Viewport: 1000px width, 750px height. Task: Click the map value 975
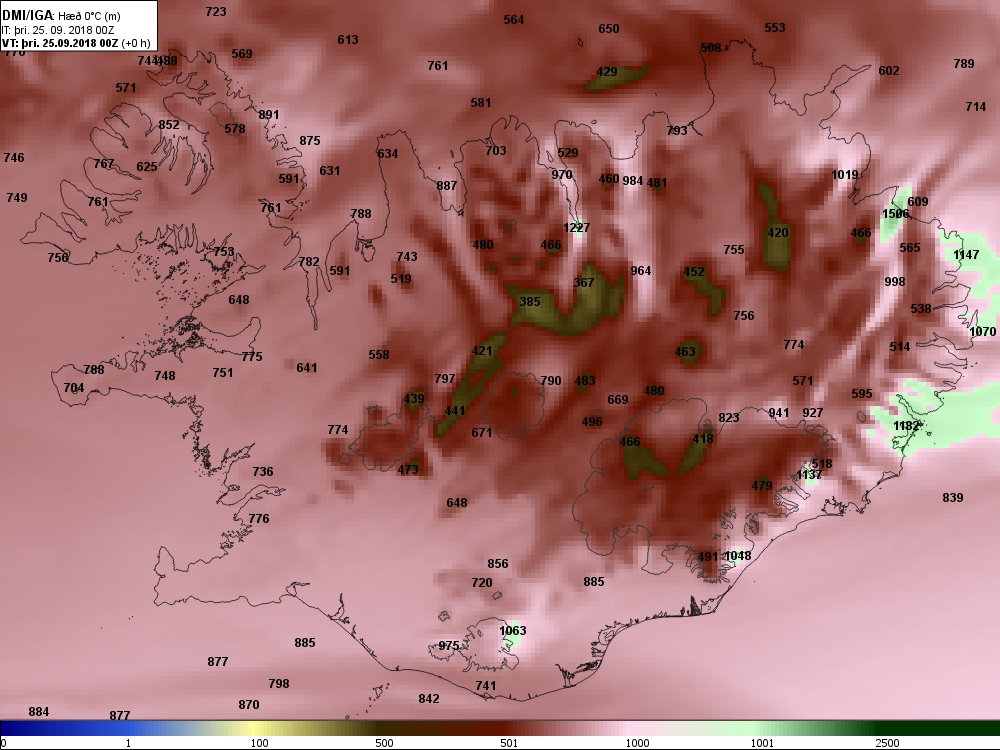click(448, 645)
